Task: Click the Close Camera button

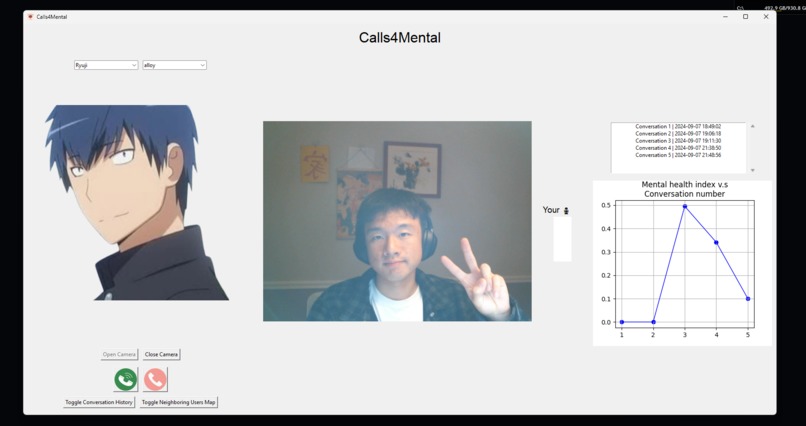Action: tap(161, 355)
